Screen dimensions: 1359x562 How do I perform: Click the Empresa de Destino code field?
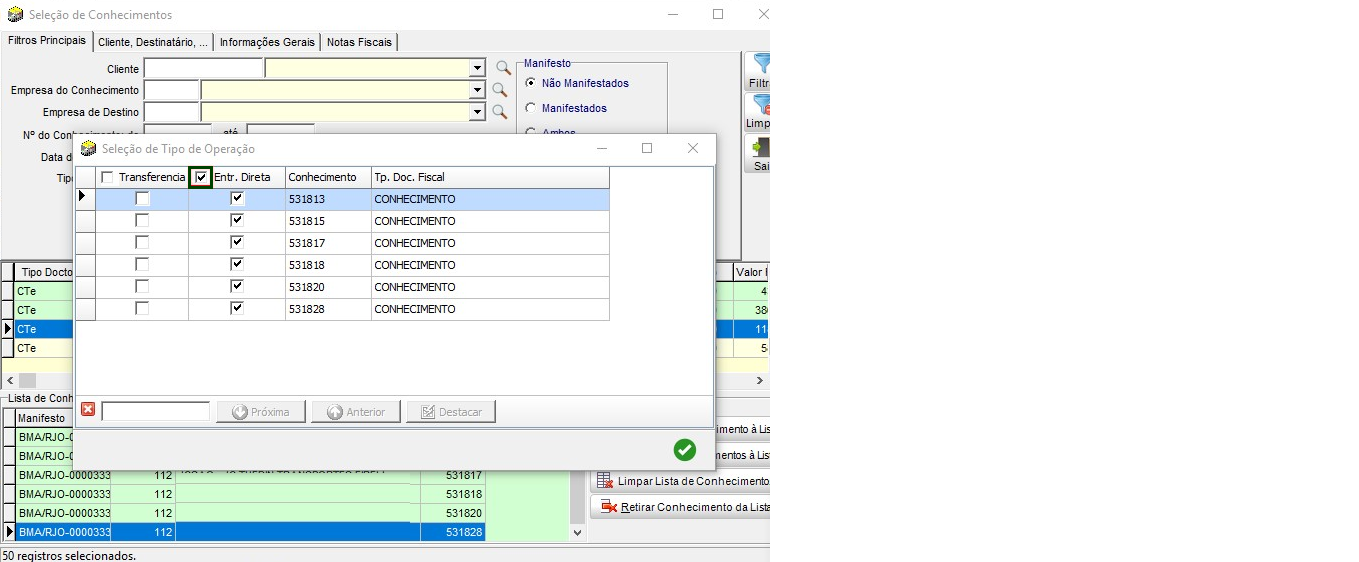172,112
